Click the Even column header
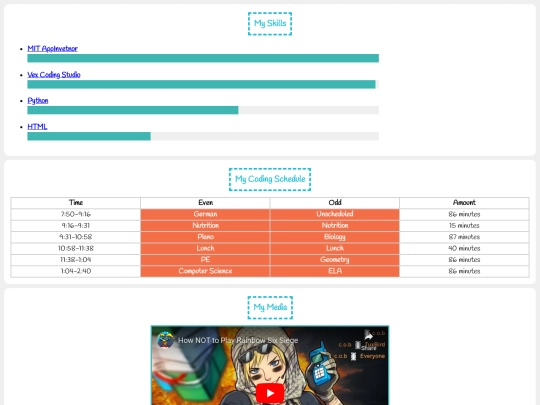This screenshot has width=540, height=405. tap(205, 202)
